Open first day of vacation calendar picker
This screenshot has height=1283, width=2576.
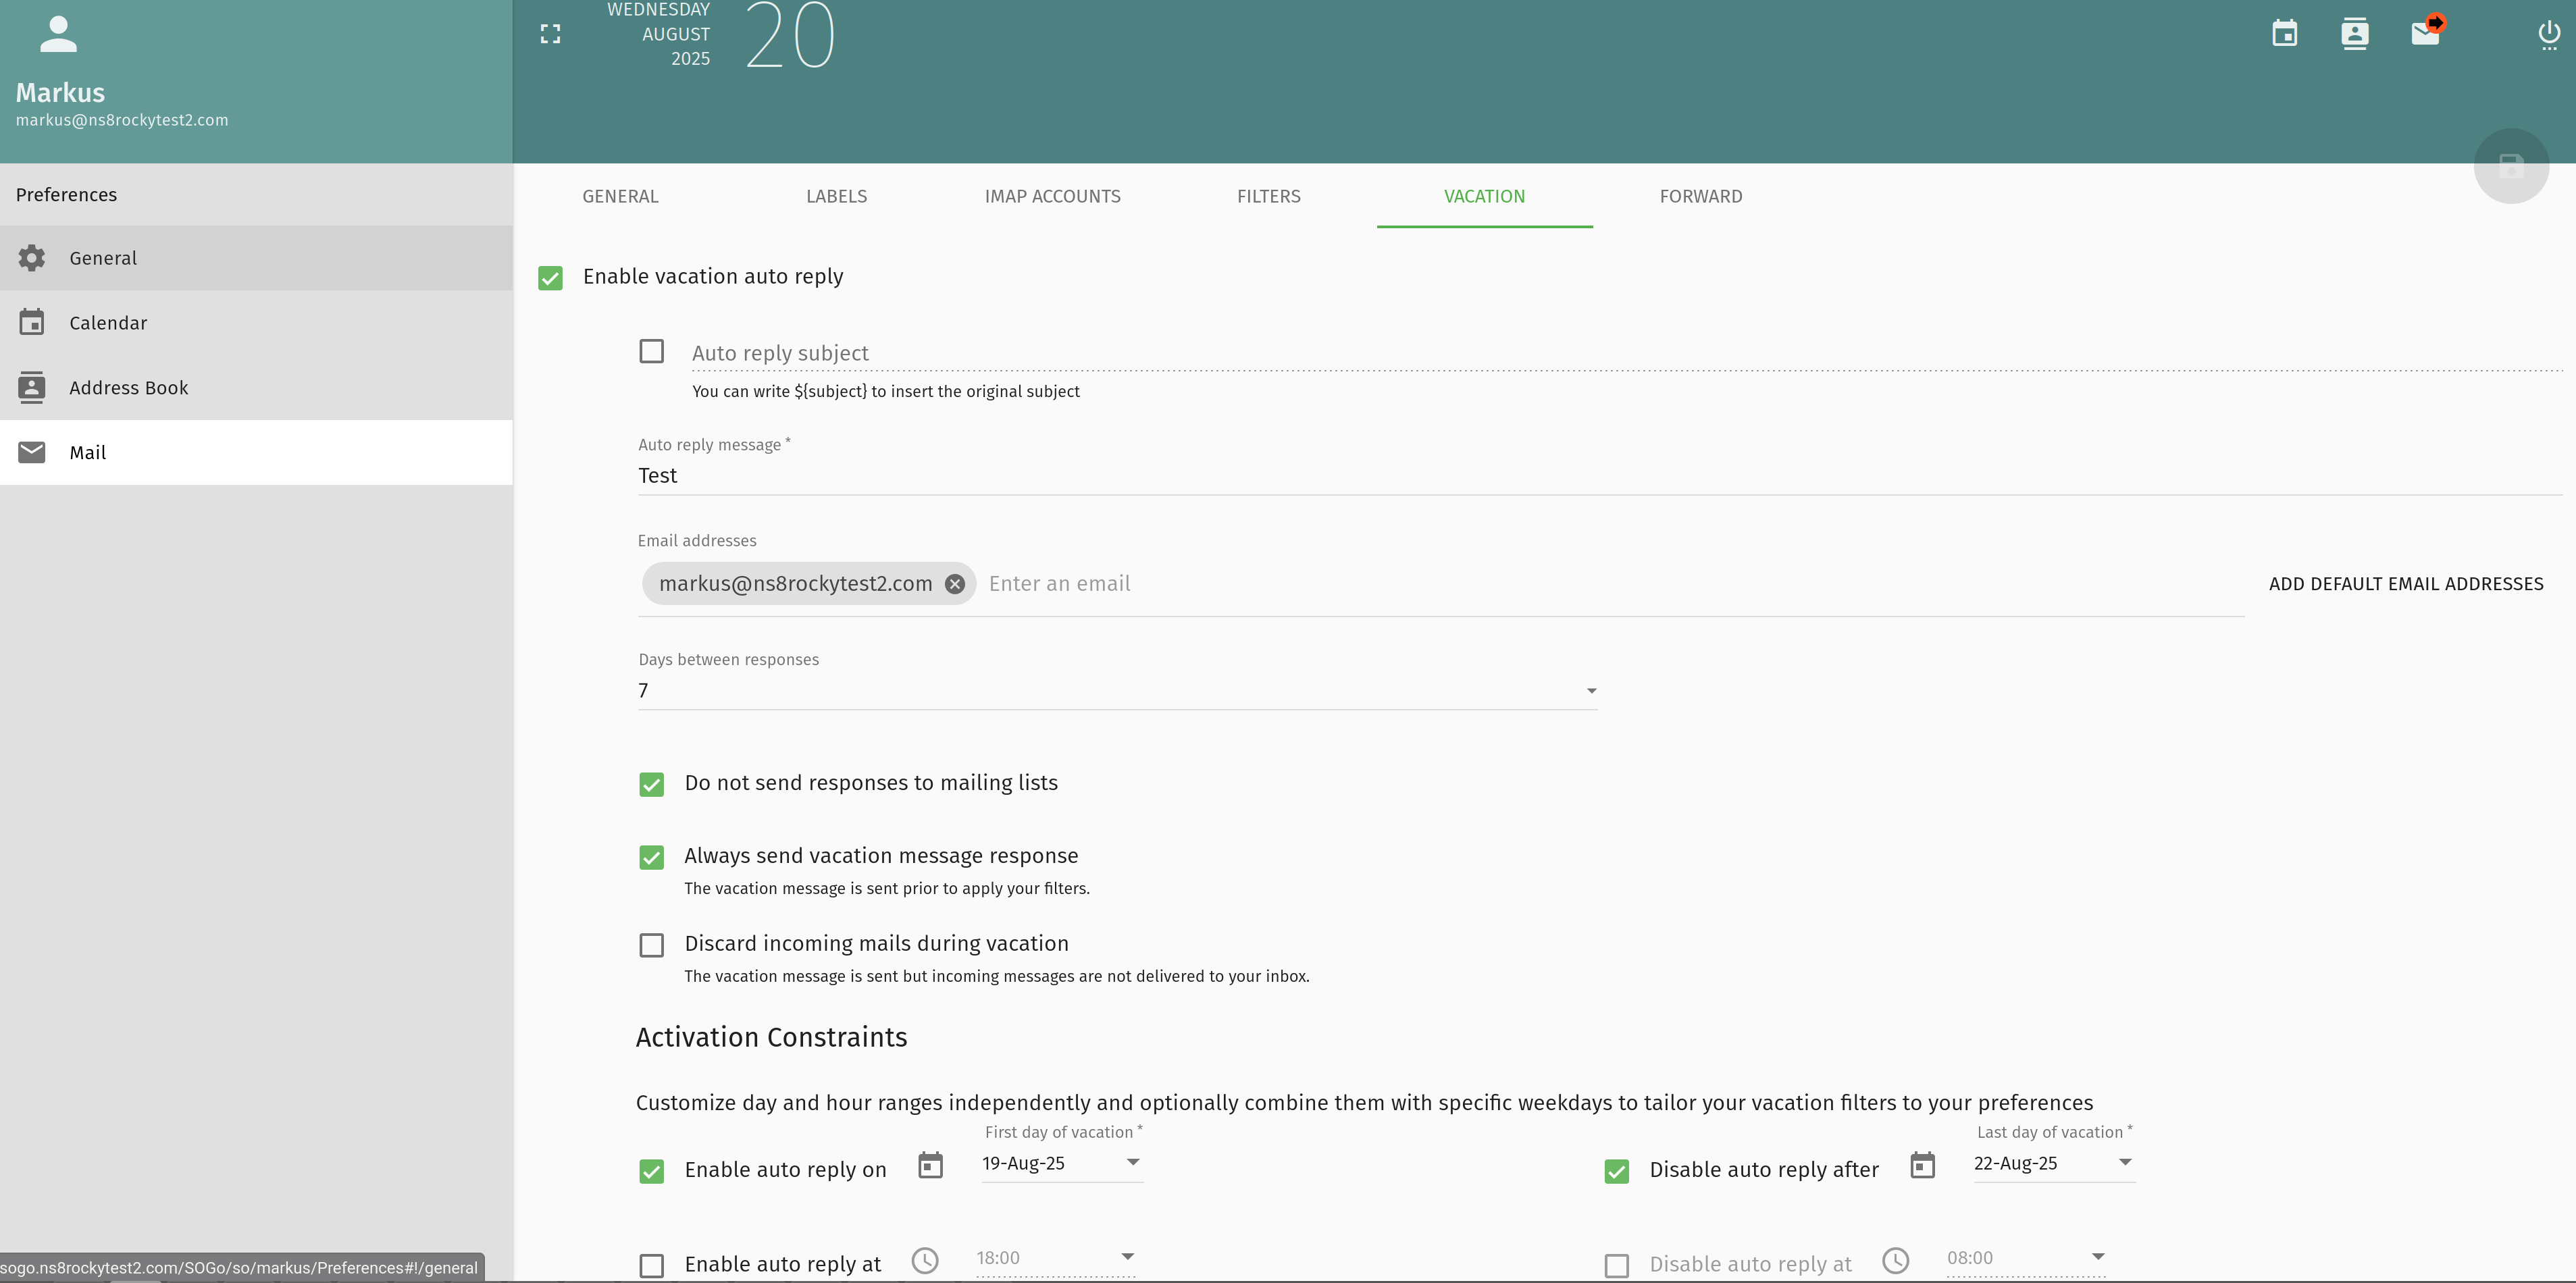[930, 1165]
